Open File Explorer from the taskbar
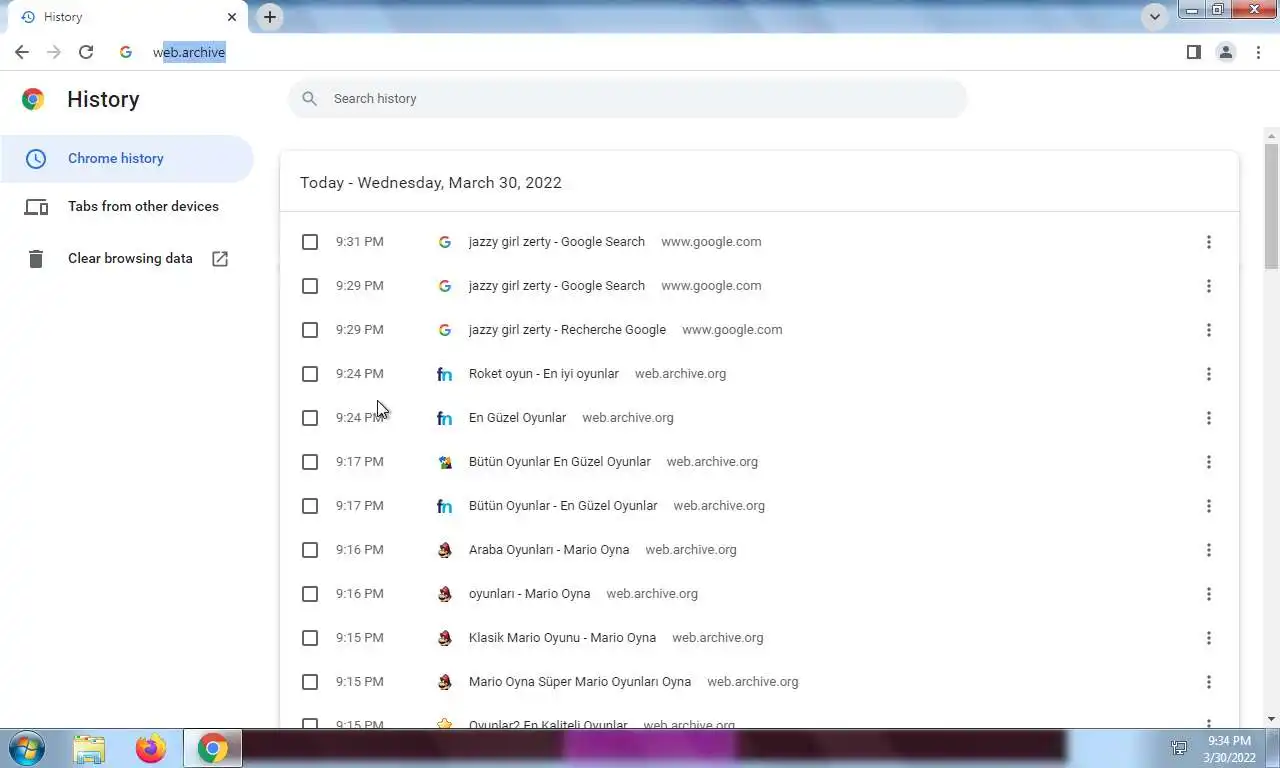Screen dimensions: 1280x768 (x=89, y=748)
